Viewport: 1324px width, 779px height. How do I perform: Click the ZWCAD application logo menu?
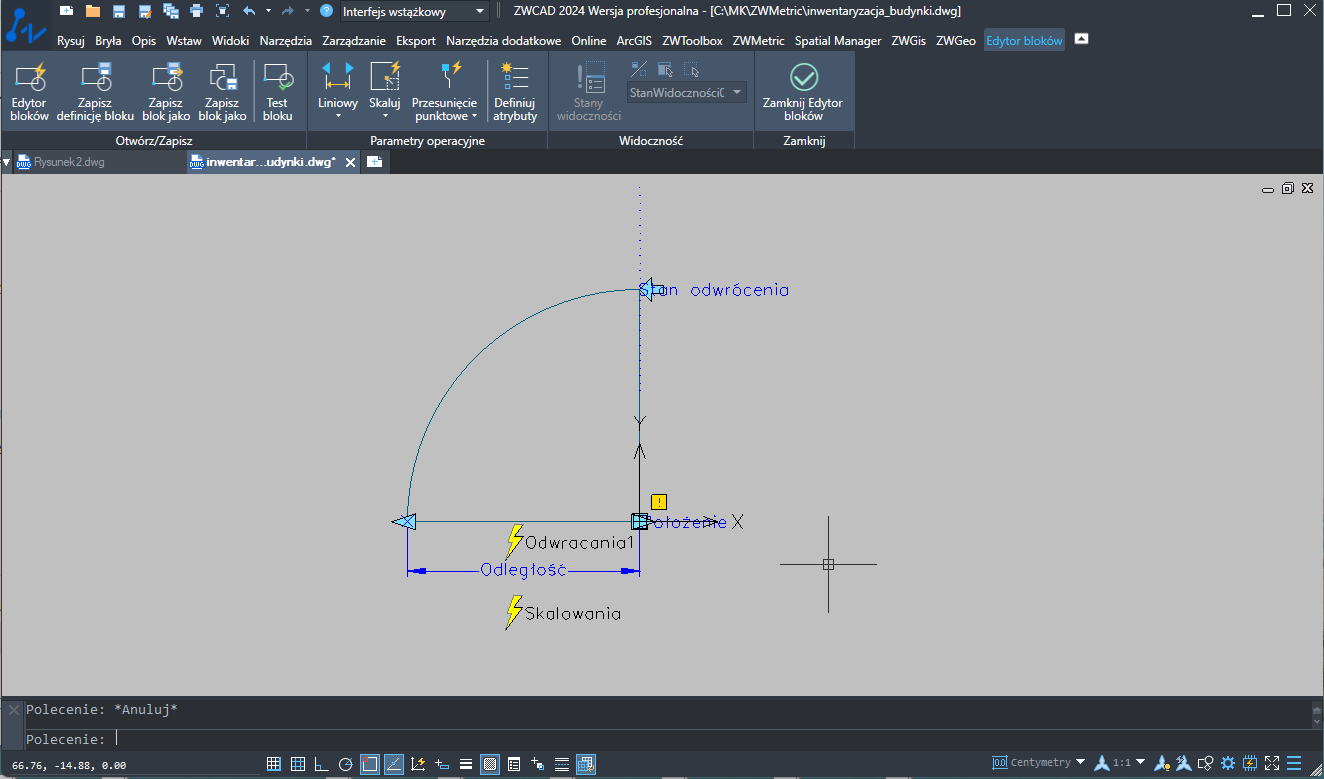pyautogui.click(x=25, y=24)
